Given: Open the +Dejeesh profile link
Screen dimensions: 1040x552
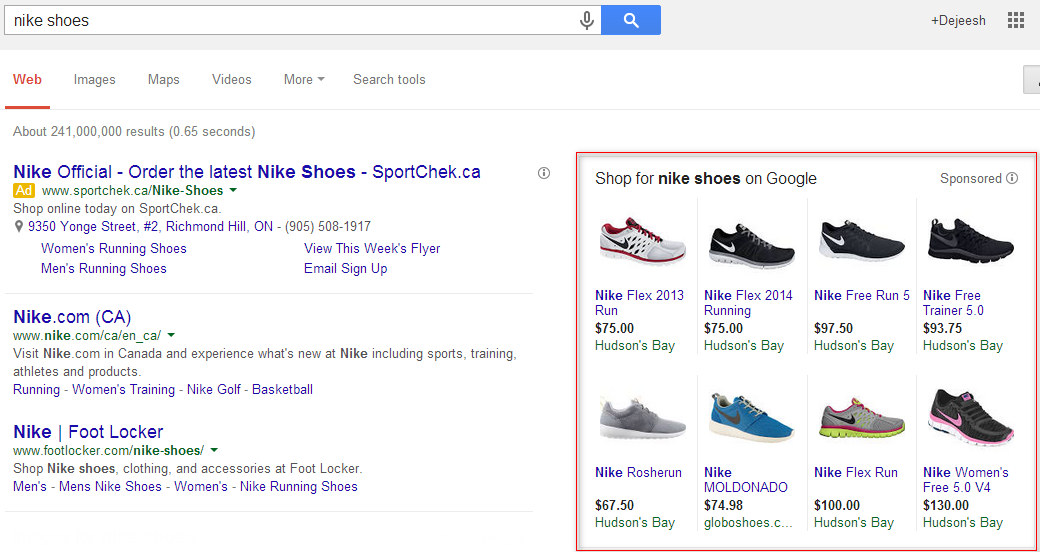Looking at the screenshot, I should click(958, 21).
